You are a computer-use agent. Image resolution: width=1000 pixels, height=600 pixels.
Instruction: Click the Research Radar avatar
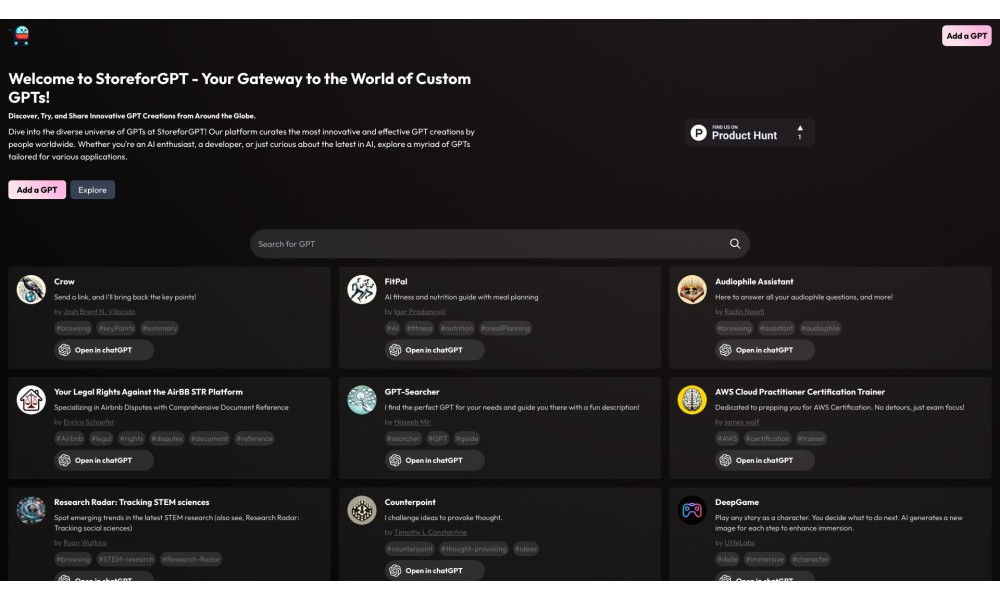coord(31,510)
